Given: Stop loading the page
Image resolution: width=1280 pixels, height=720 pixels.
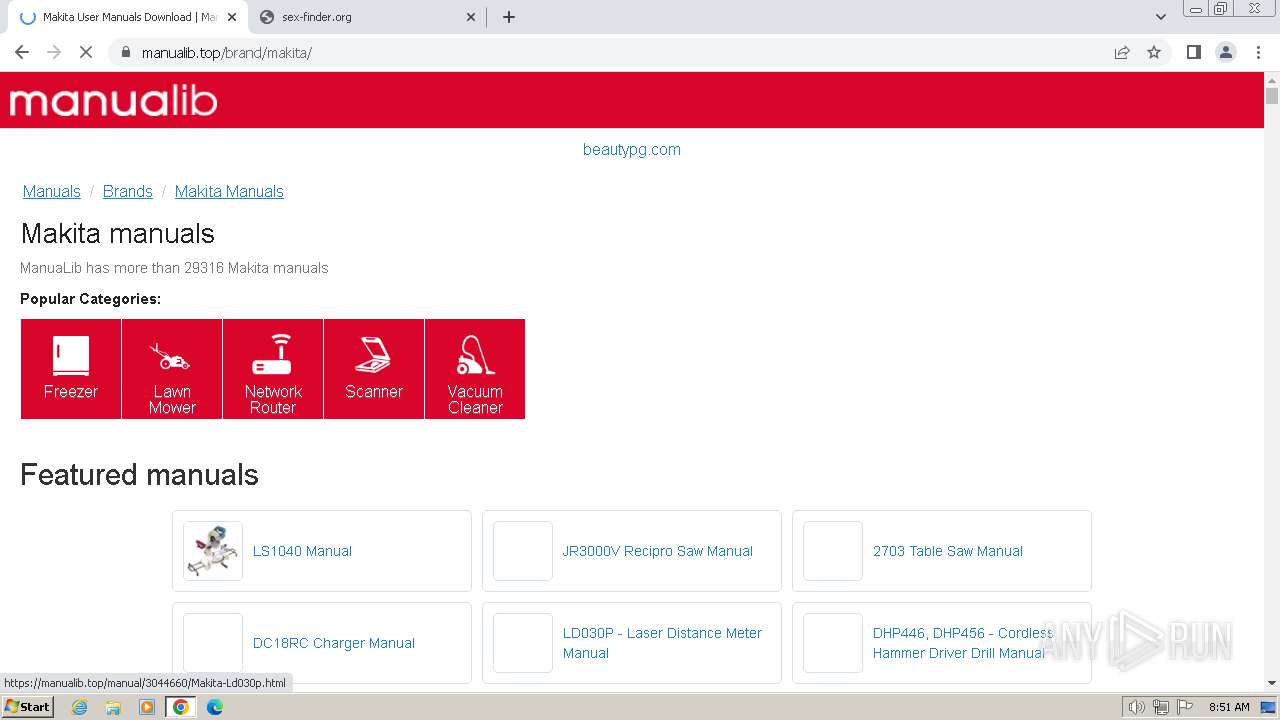Looking at the screenshot, I should pyautogui.click(x=86, y=52).
